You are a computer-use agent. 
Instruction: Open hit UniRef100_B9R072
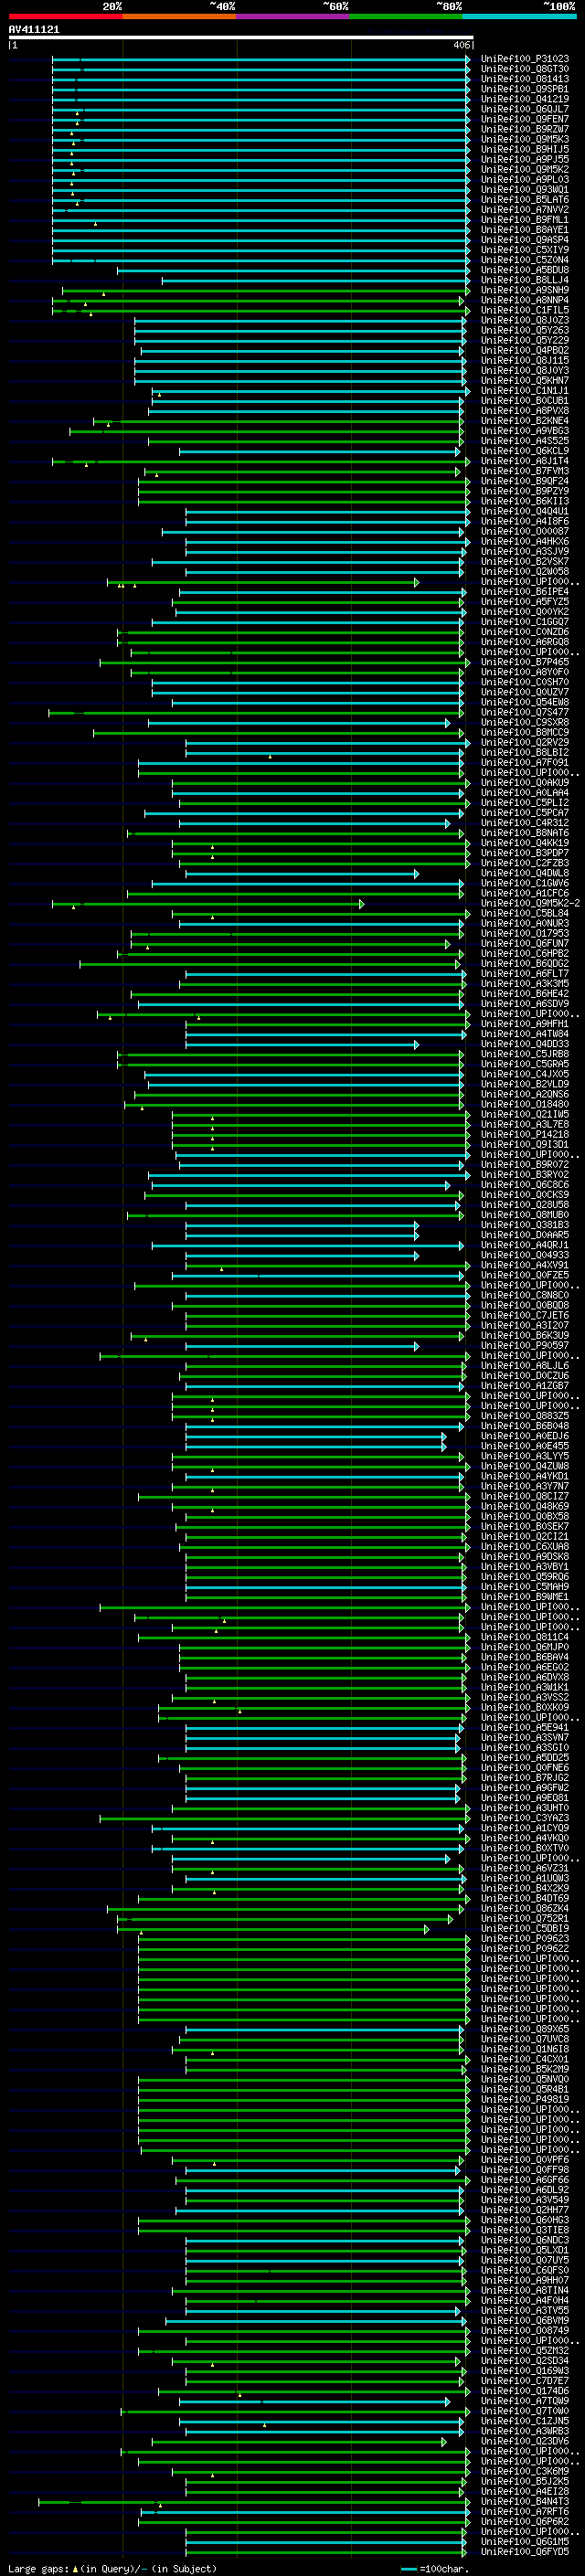coord(524,1164)
